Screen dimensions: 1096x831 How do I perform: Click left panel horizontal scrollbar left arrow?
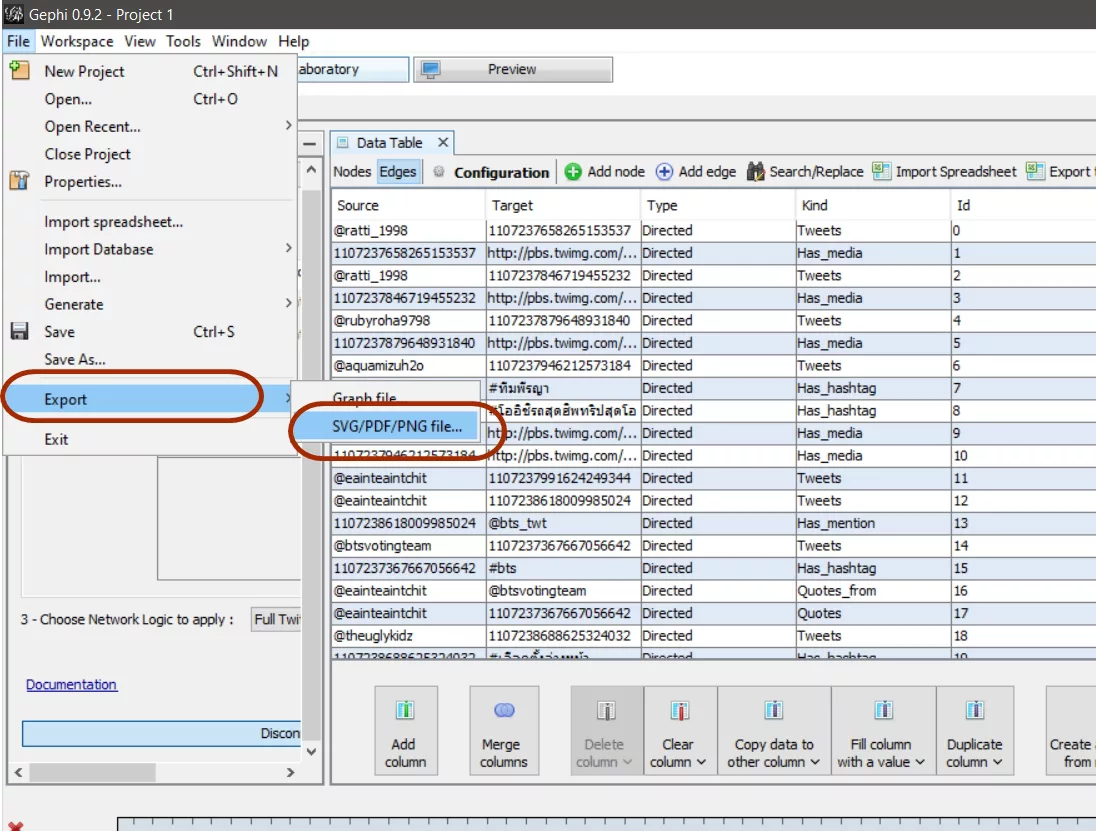pyautogui.click(x=19, y=772)
